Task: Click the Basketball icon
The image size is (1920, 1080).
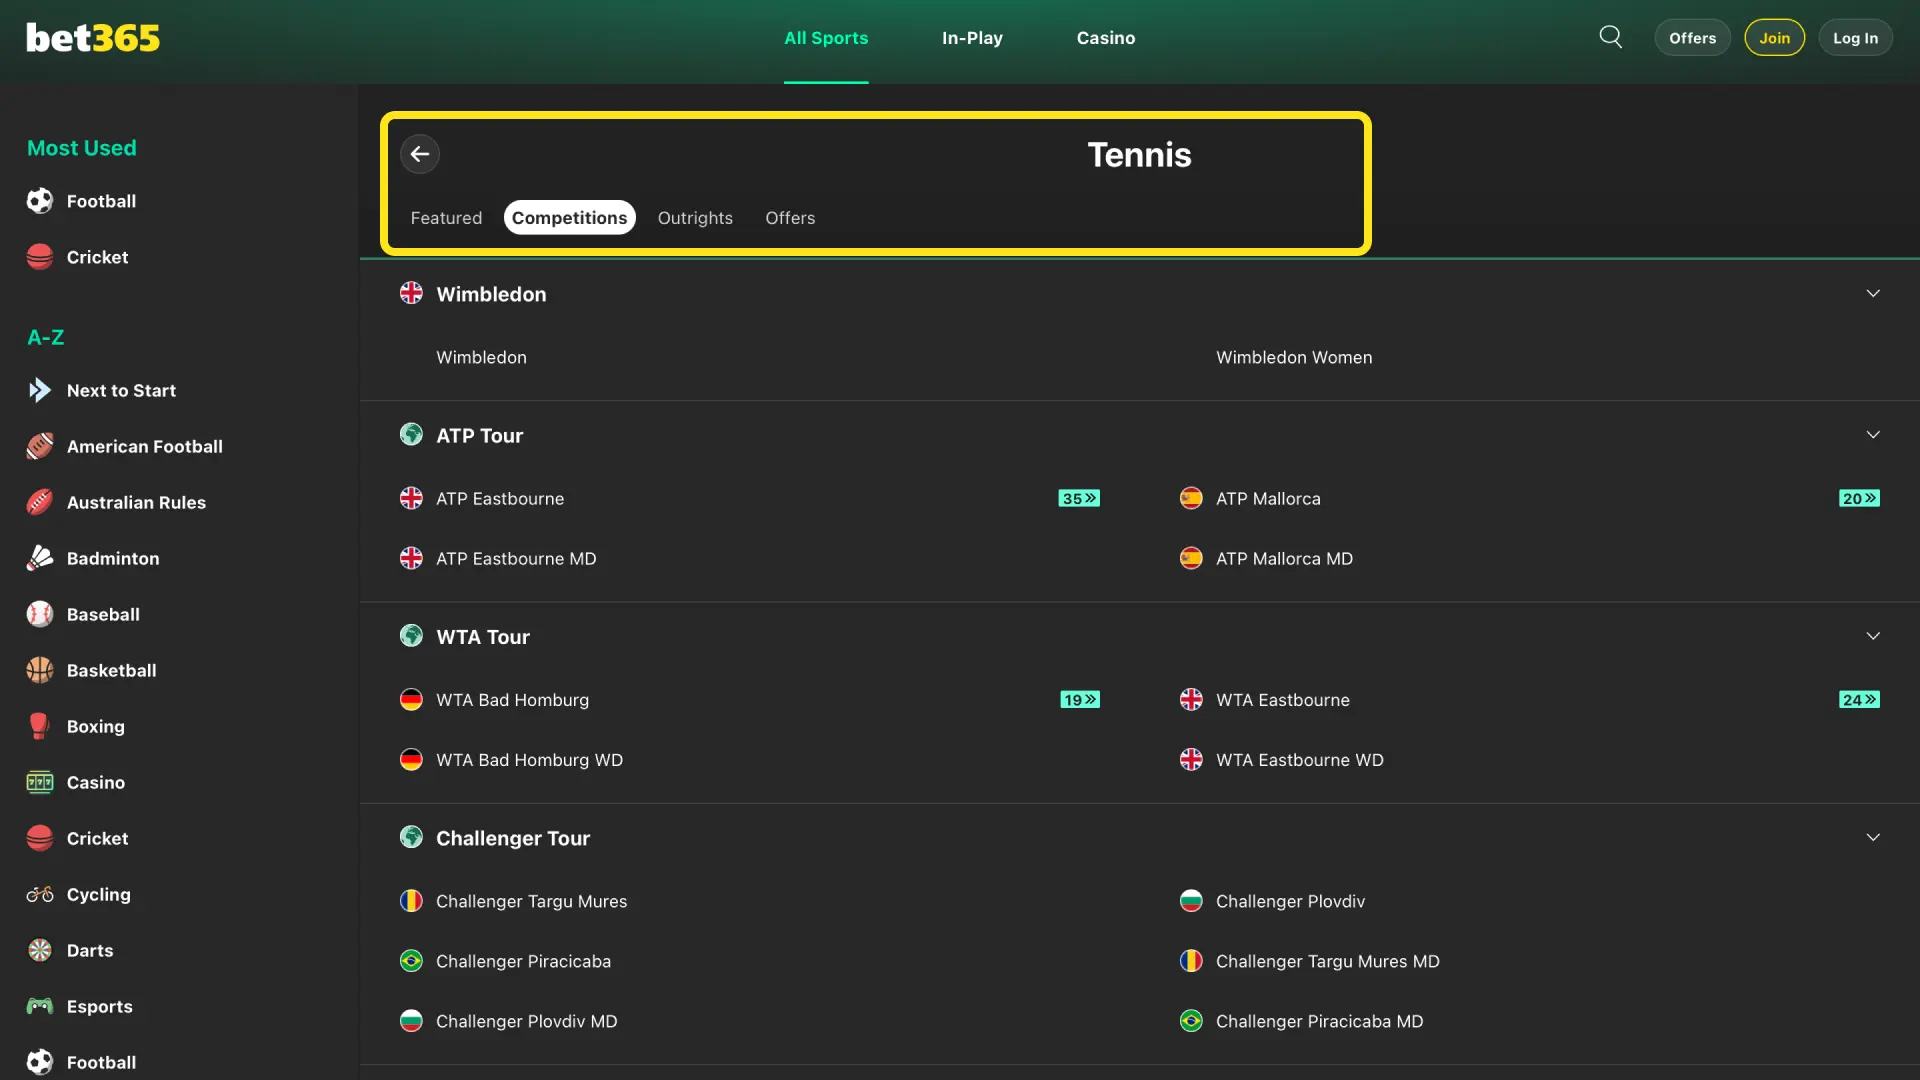Action: coord(40,670)
